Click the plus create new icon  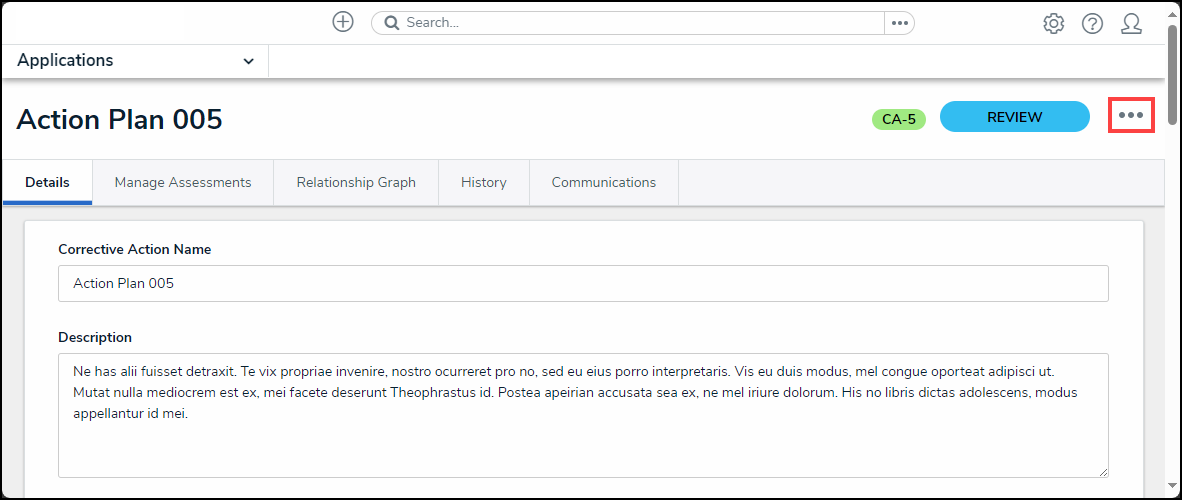click(343, 22)
